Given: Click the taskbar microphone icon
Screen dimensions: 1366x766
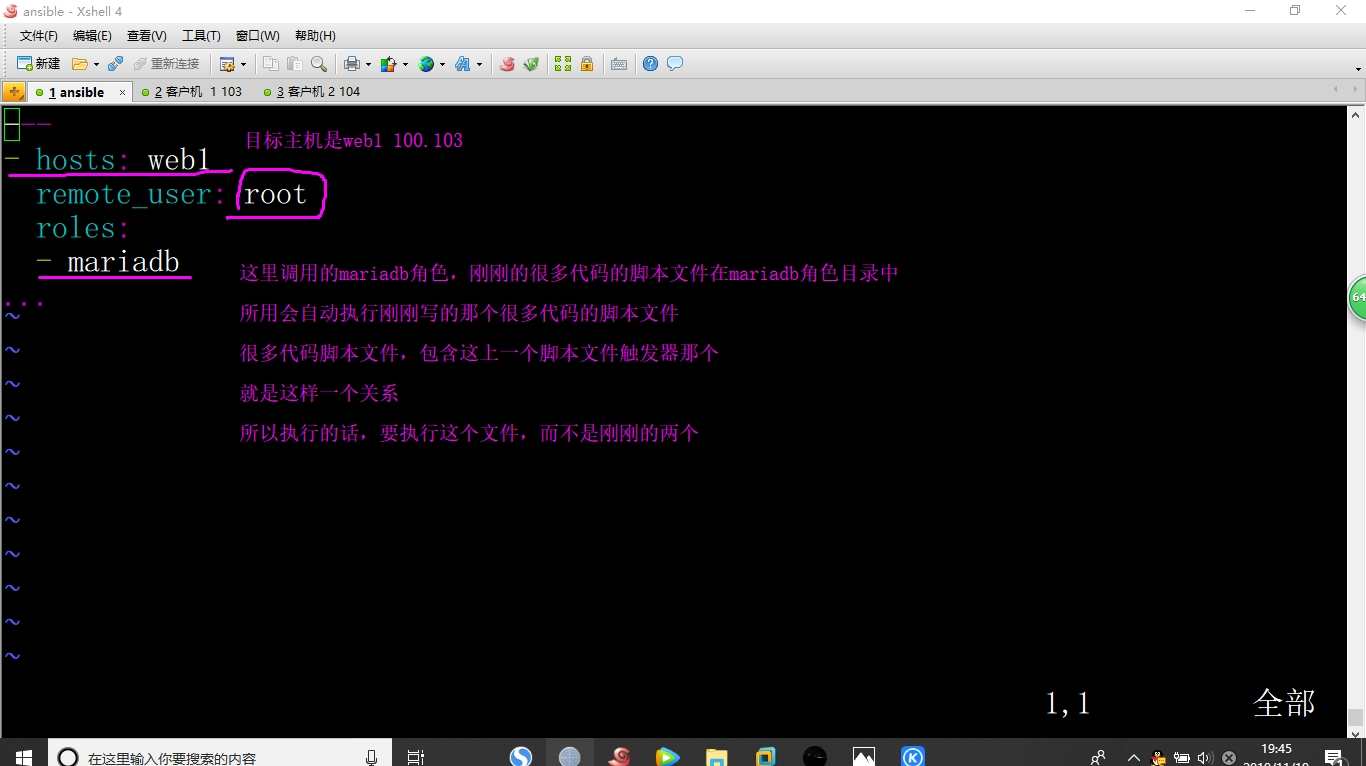Looking at the screenshot, I should (371, 757).
